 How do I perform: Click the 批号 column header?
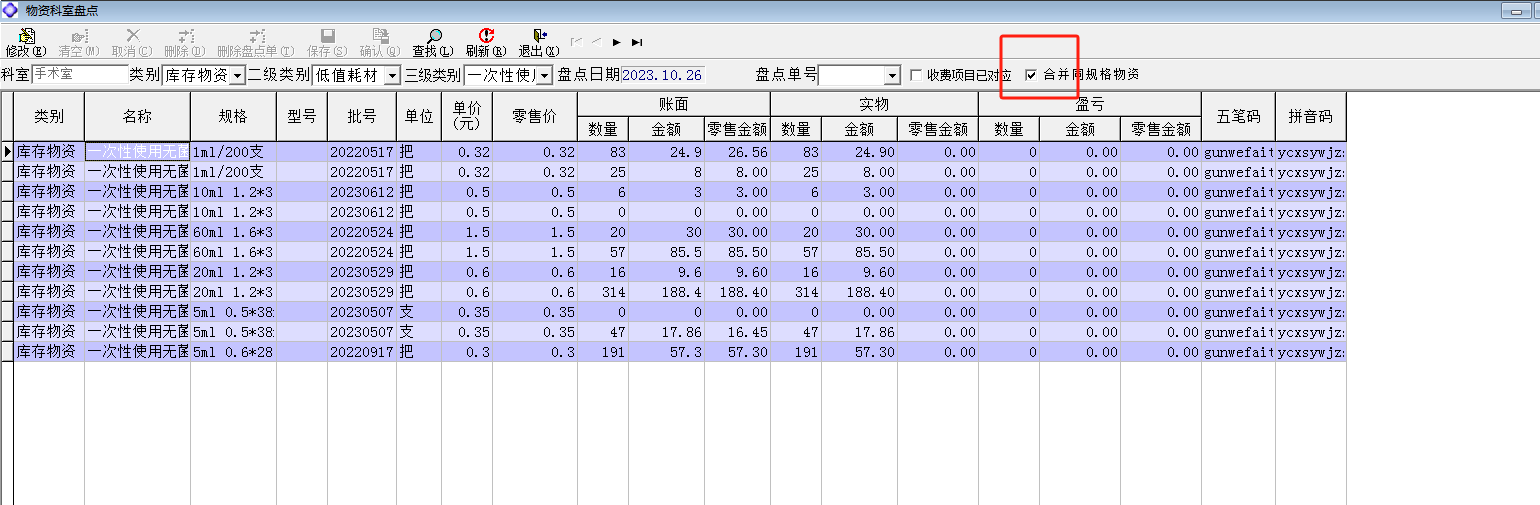click(362, 116)
